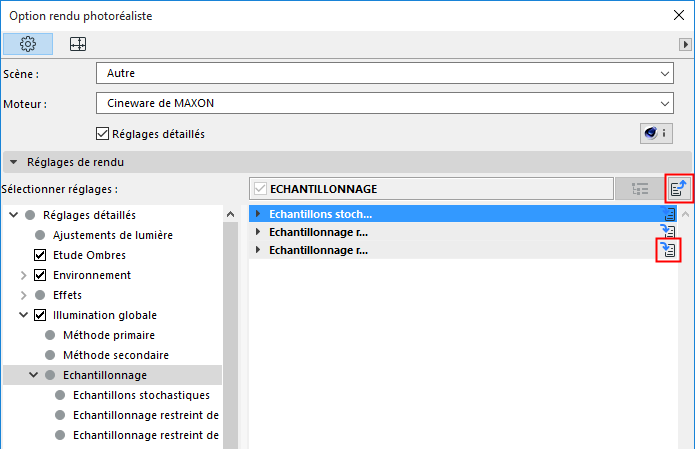Click the go-to-parent settings icon
The height and width of the screenshot is (449, 695).
(679, 189)
